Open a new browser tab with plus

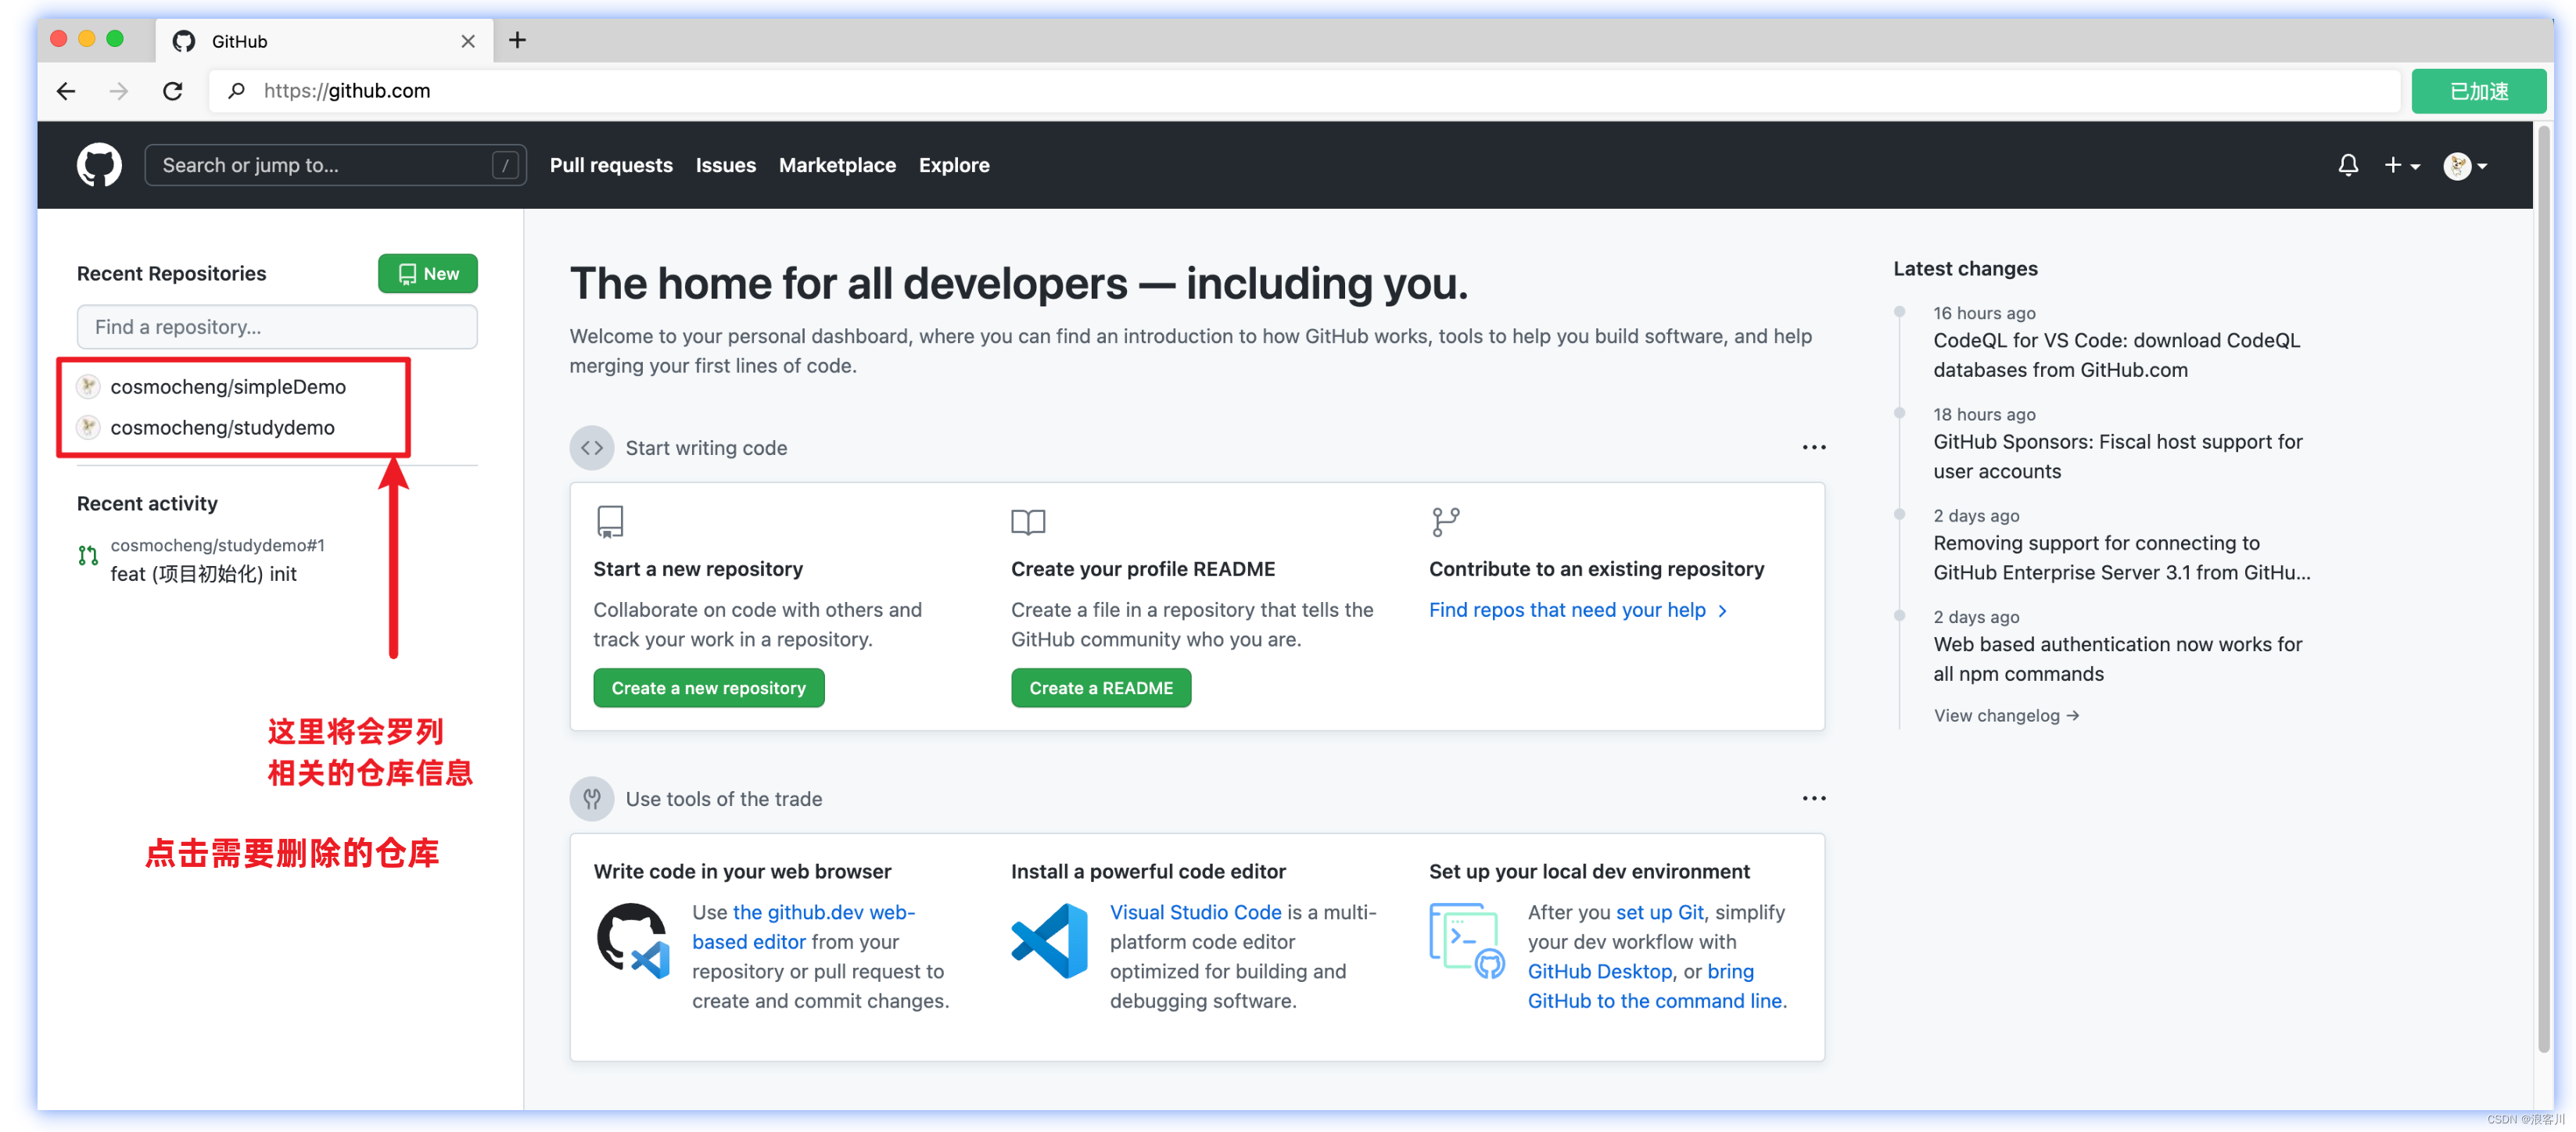517,40
